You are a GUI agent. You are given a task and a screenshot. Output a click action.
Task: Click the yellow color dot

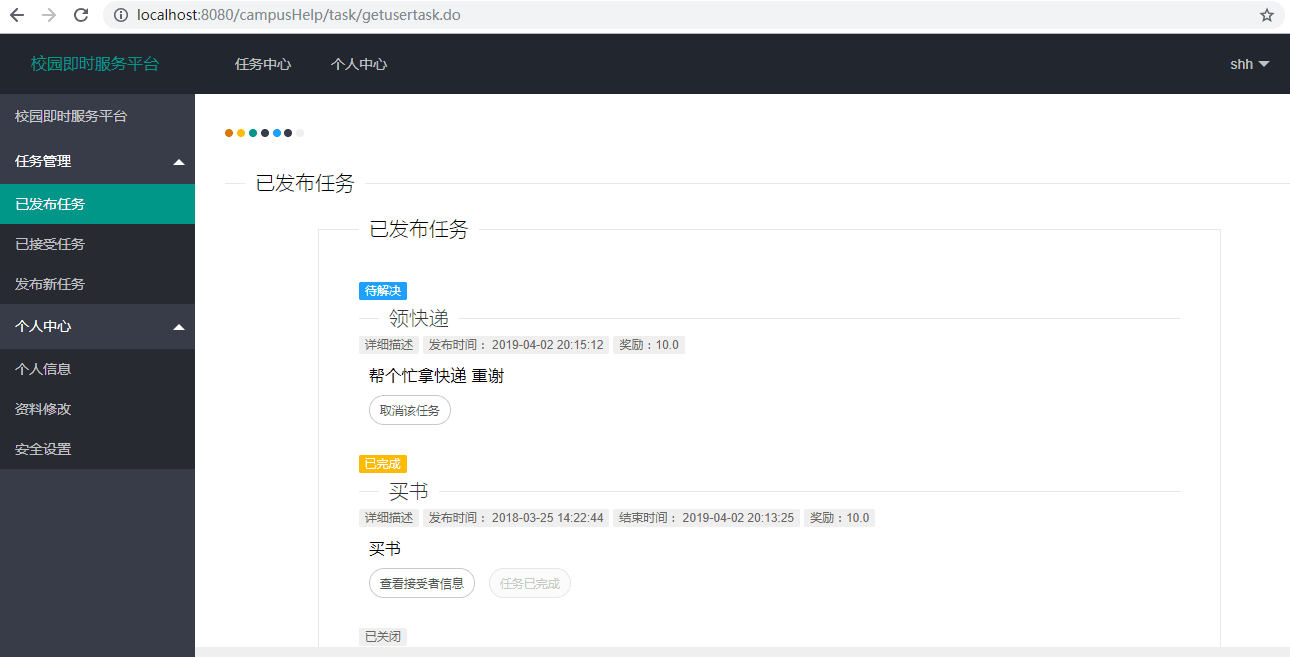(x=241, y=133)
